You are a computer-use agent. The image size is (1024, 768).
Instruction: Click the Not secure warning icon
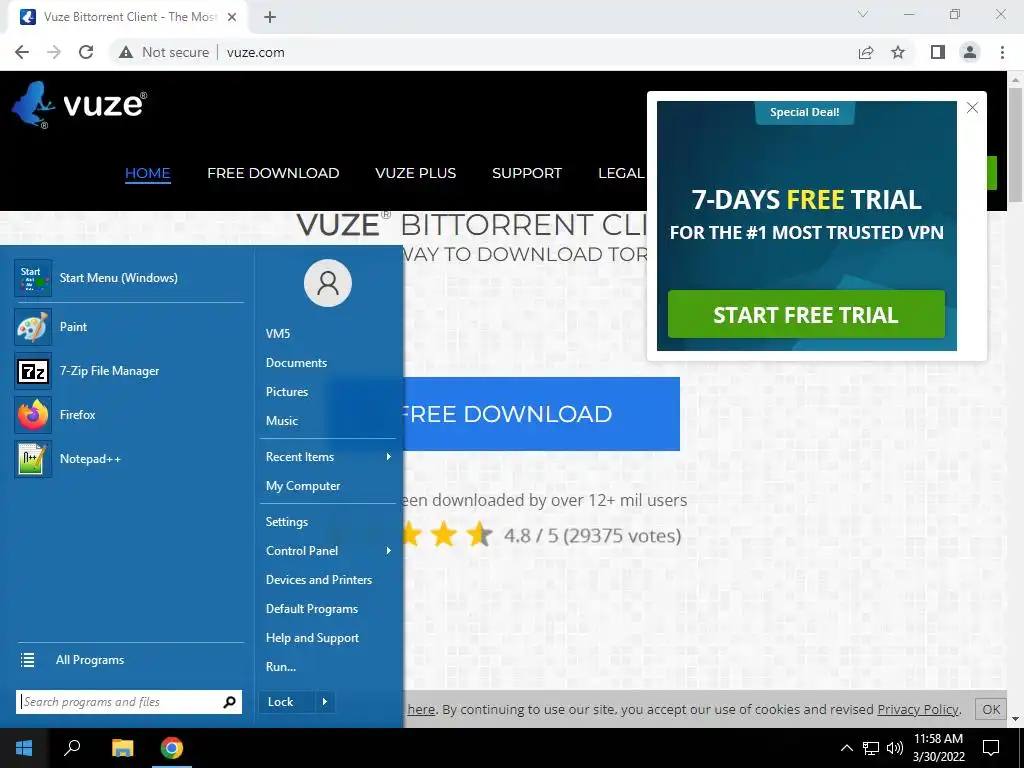pos(126,52)
